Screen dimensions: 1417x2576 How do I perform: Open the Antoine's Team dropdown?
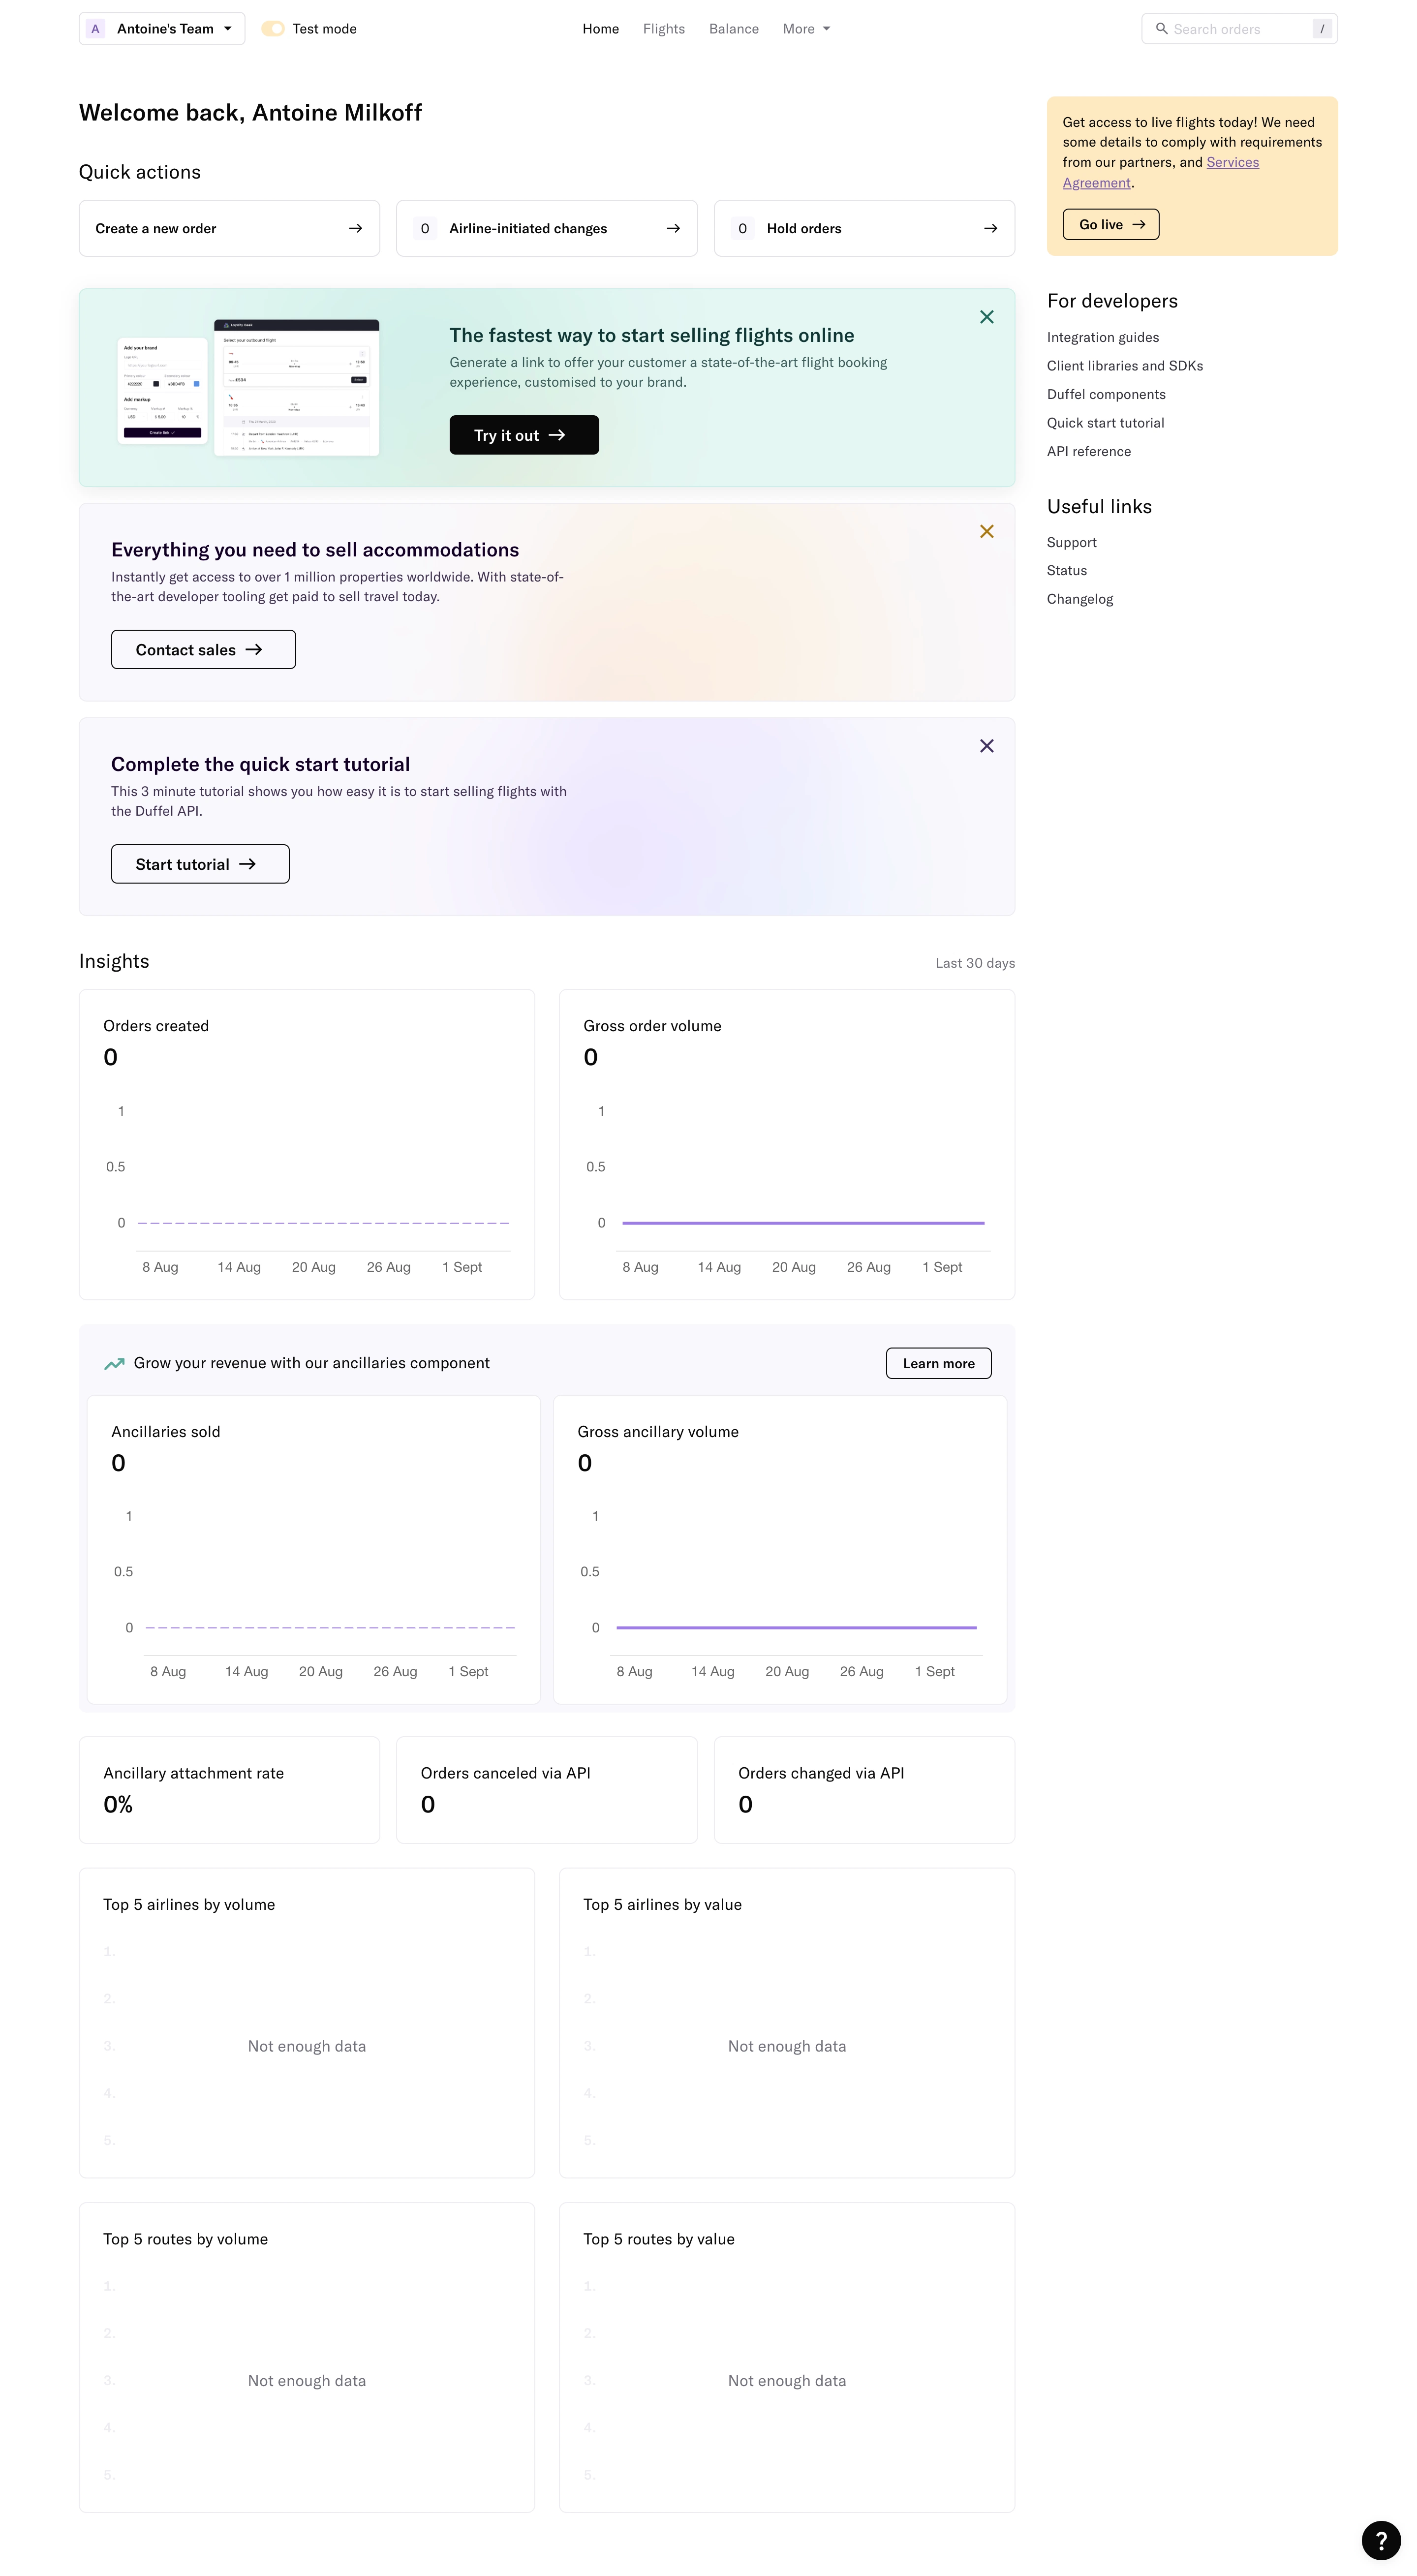point(162,29)
